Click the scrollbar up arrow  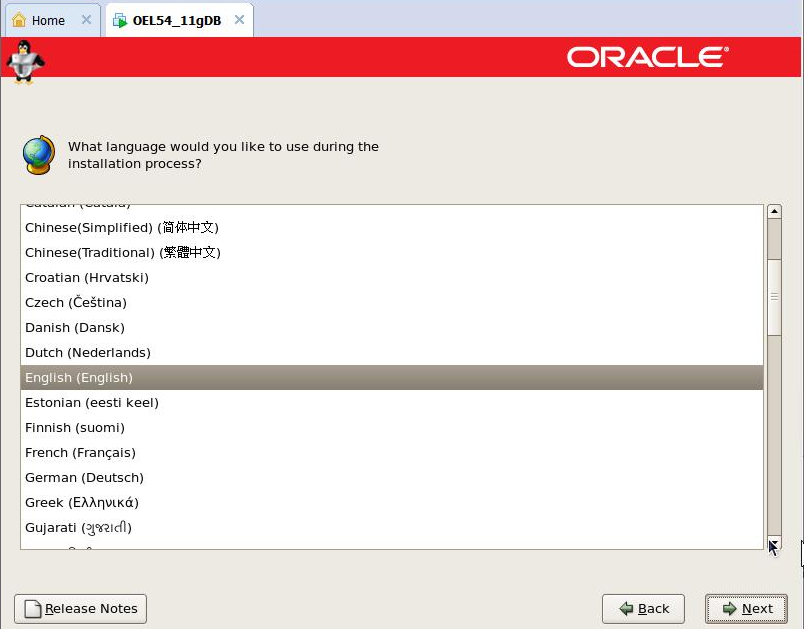coord(774,211)
